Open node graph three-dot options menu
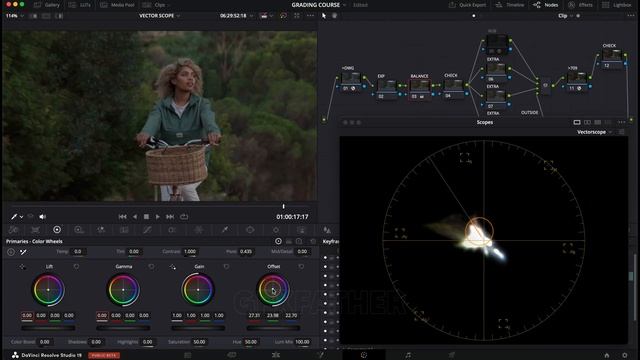The width and height of the screenshot is (640, 360). [x=631, y=16]
